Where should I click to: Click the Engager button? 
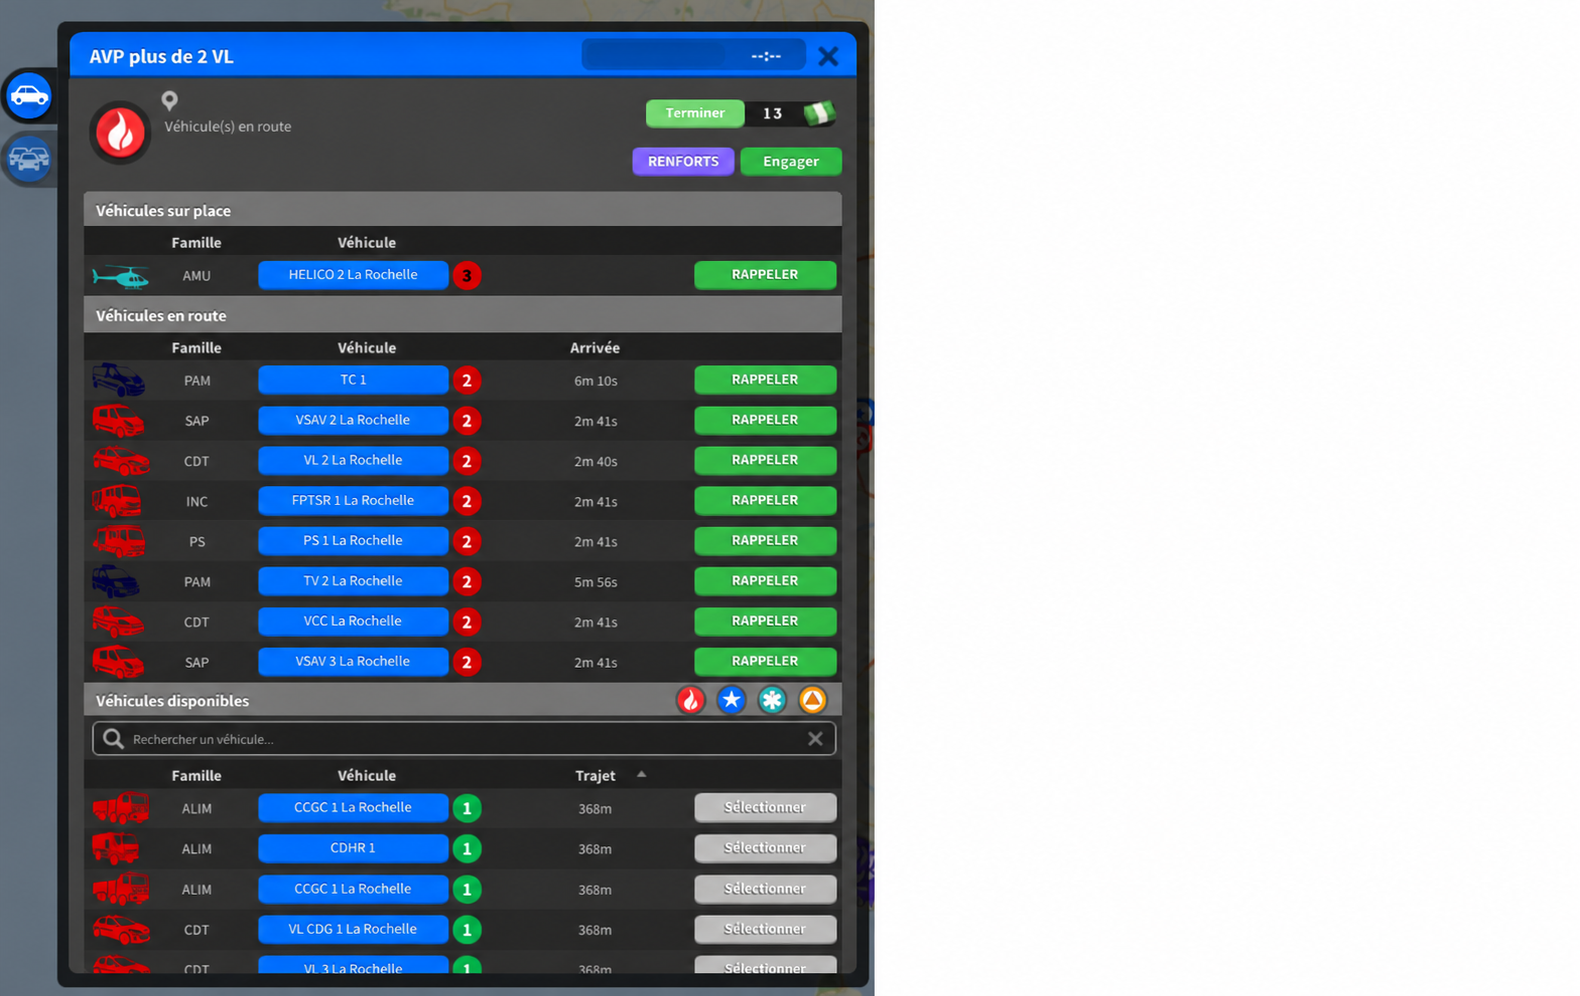coord(791,161)
